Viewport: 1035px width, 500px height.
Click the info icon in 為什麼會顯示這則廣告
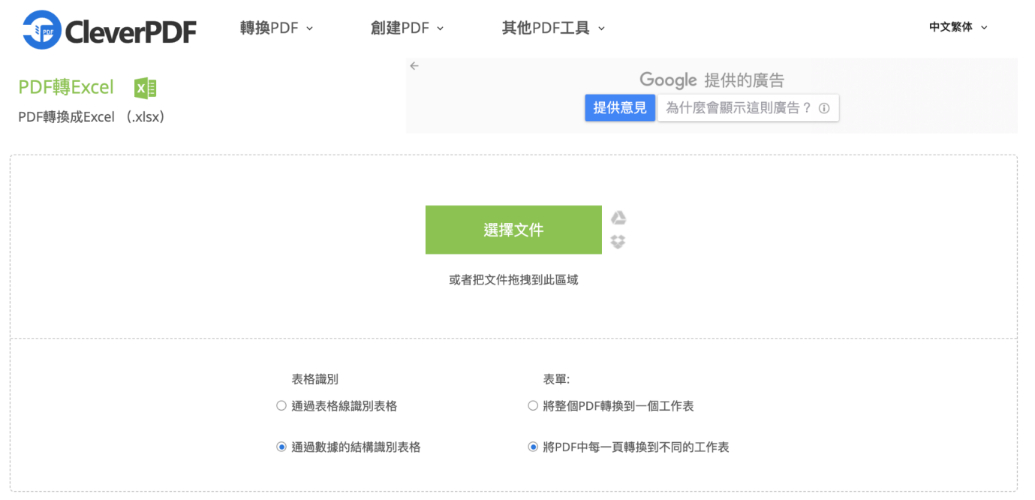pos(824,108)
